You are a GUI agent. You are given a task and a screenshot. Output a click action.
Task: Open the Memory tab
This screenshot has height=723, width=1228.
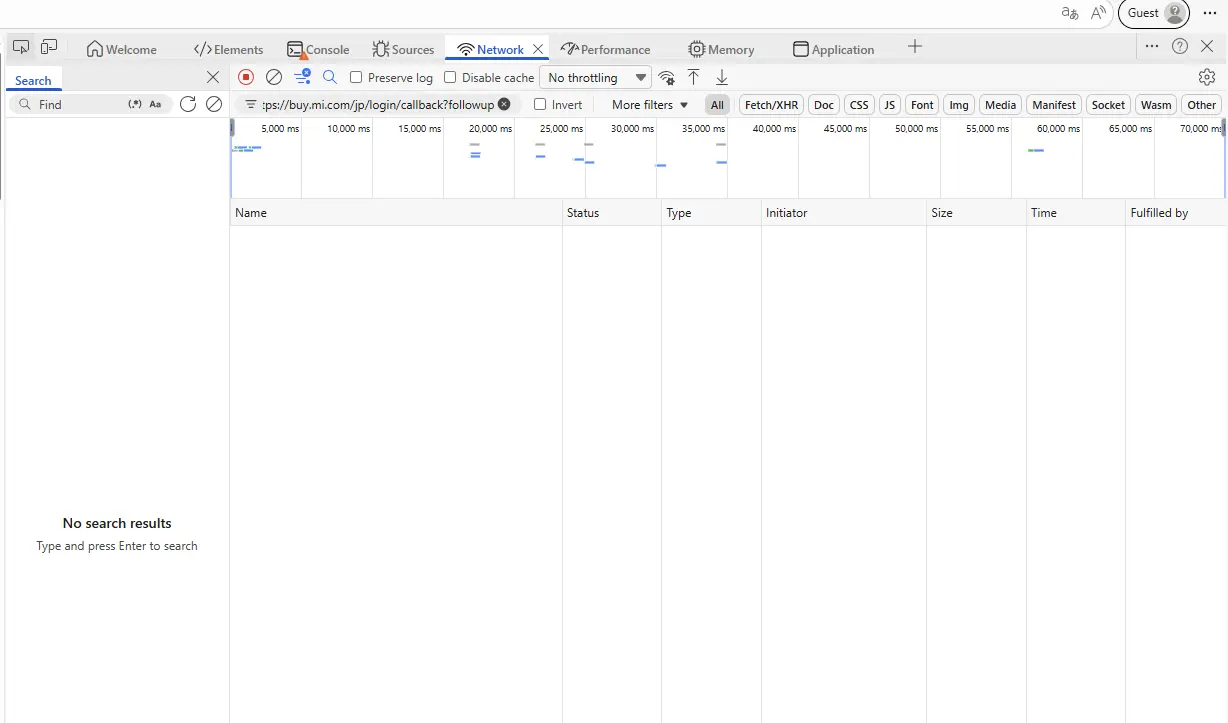pos(721,49)
